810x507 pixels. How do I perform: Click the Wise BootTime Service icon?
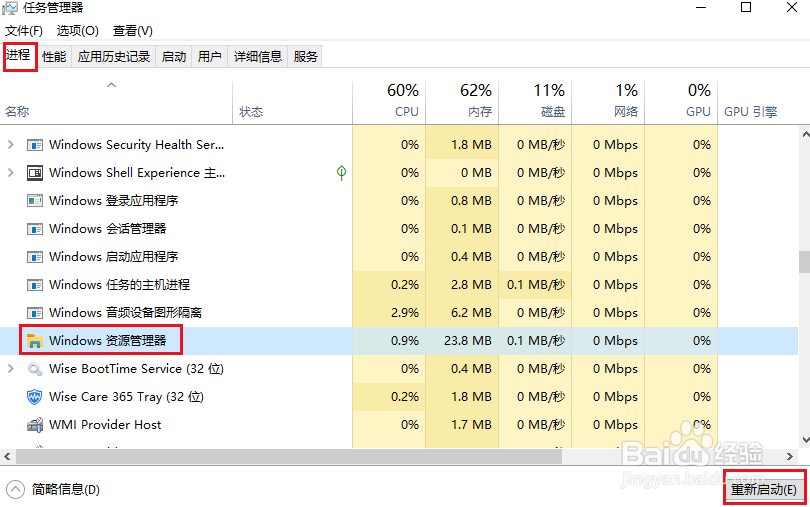[35, 368]
